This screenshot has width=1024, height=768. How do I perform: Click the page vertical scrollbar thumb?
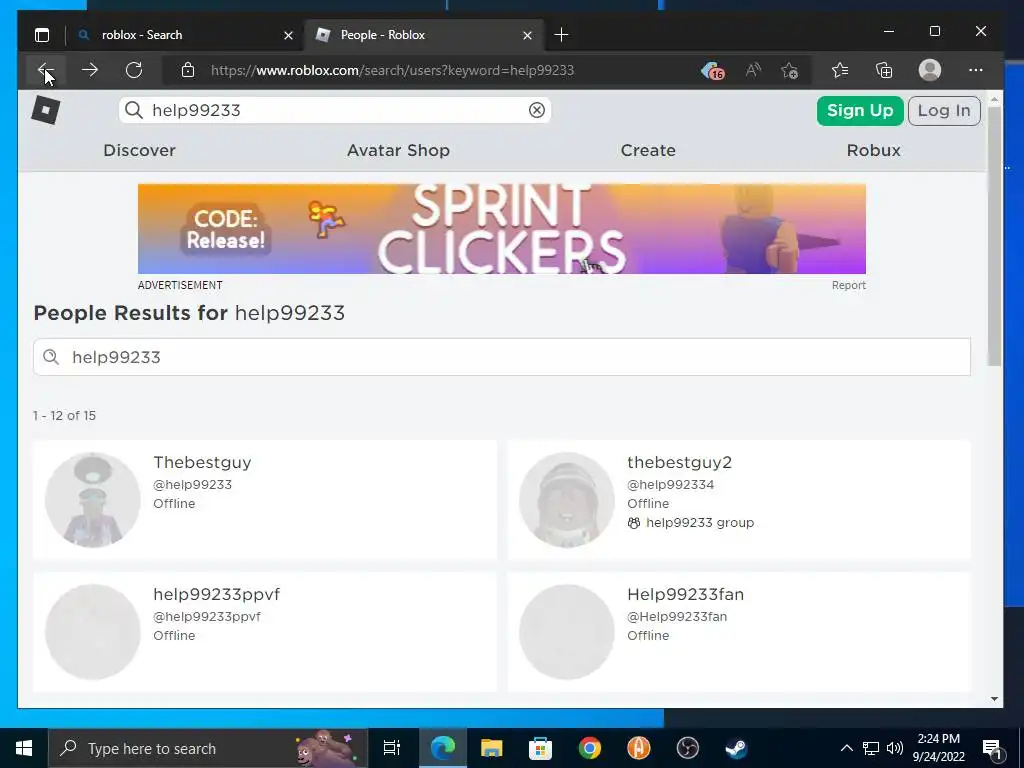pyautogui.click(x=994, y=235)
